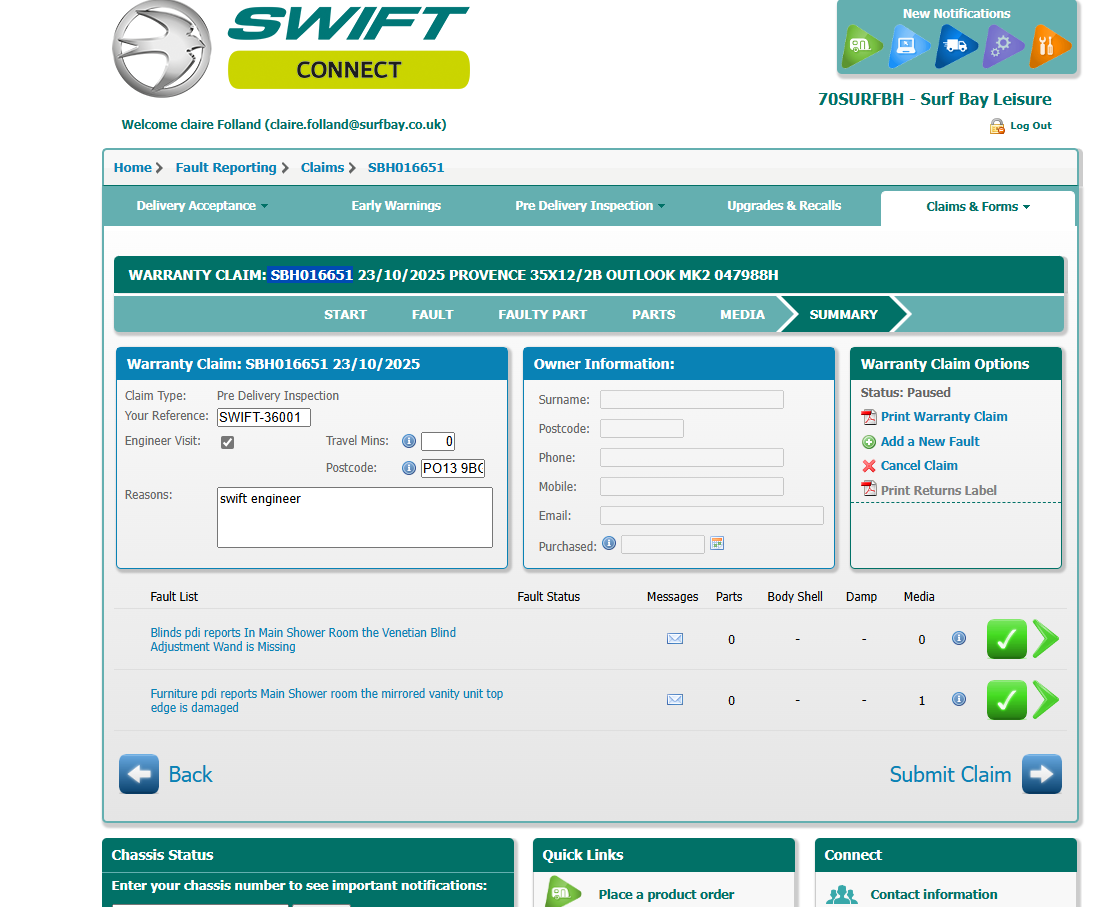Open messages envelope for Furniture fault
The image size is (1120, 907).
coord(675,699)
